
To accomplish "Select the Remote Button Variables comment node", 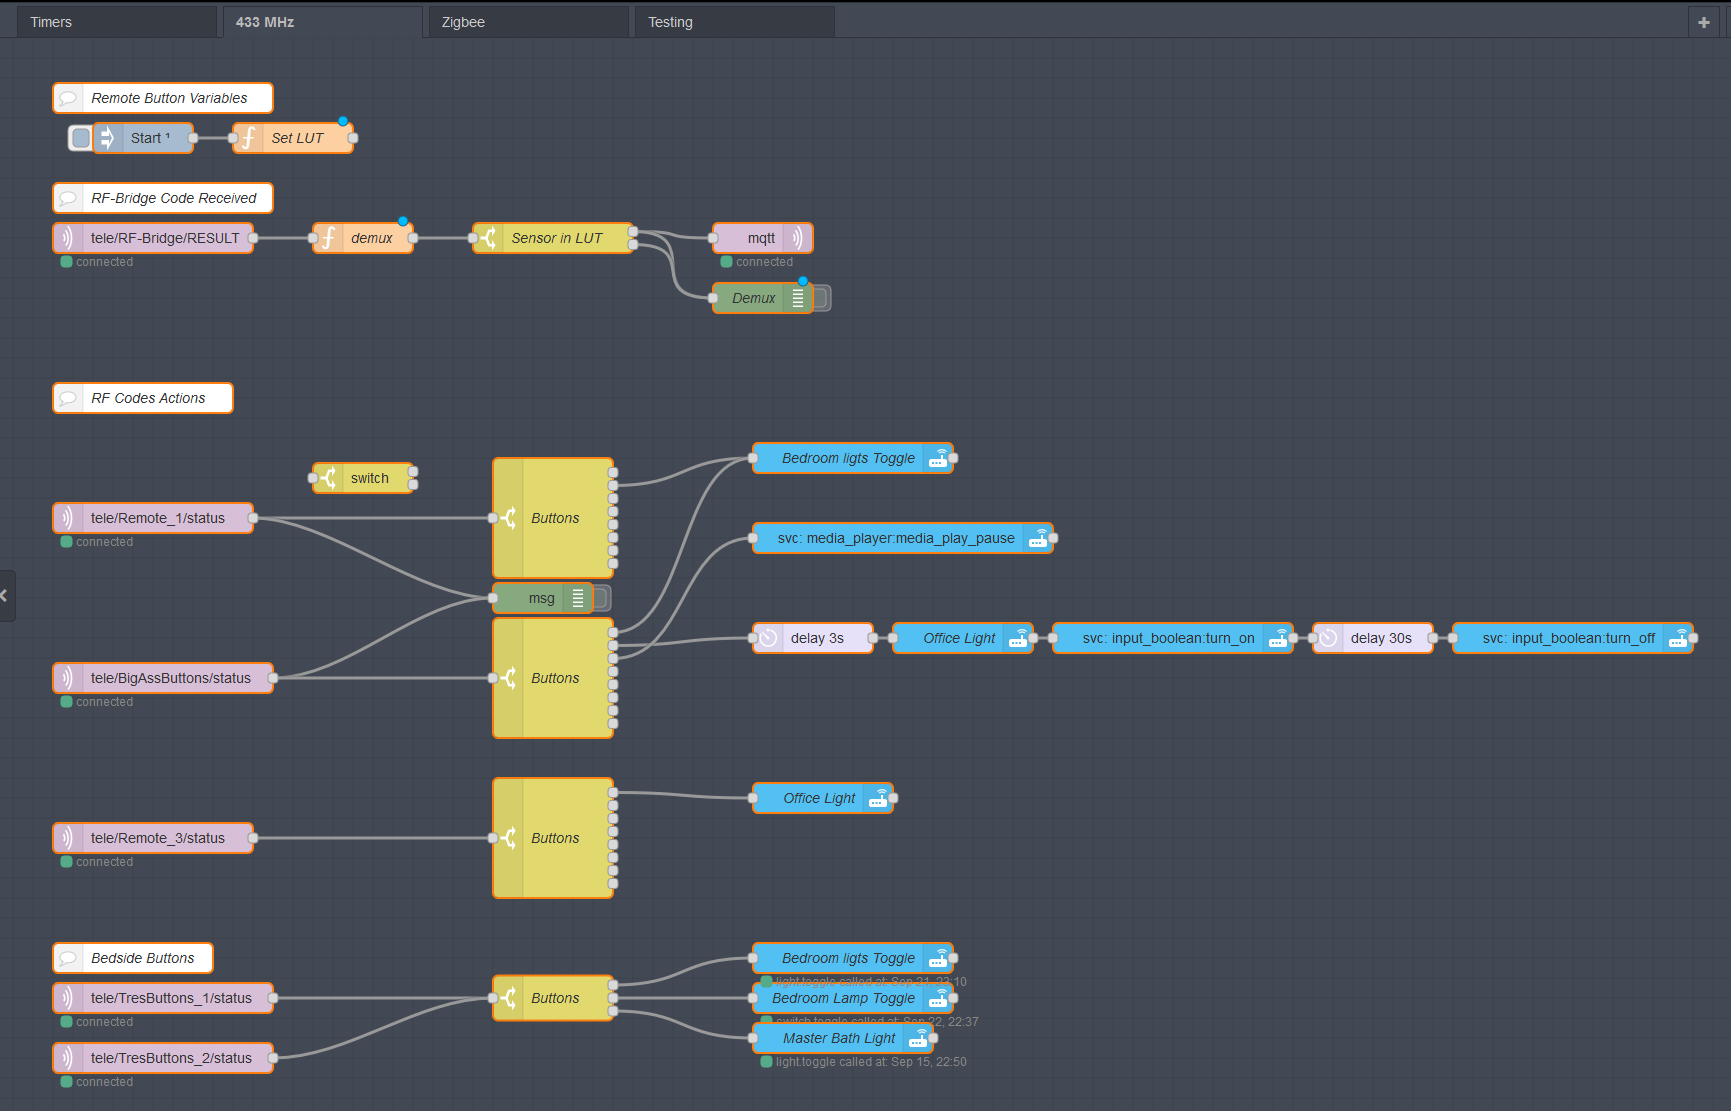I will 163,98.
